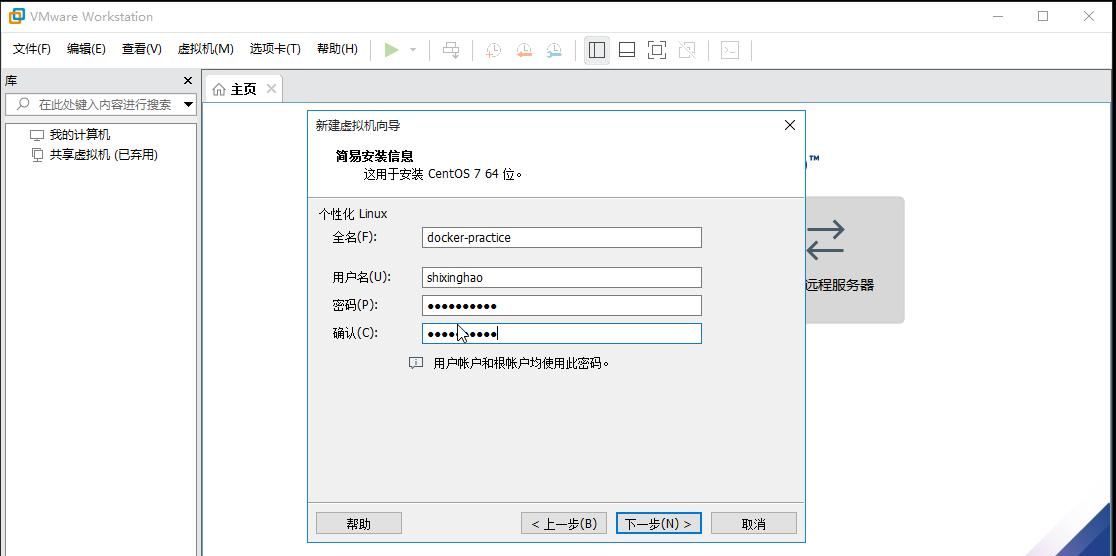The width and height of the screenshot is (1116, 556).
Task: Click the console view icon
Action: click(x=730, y=50)
